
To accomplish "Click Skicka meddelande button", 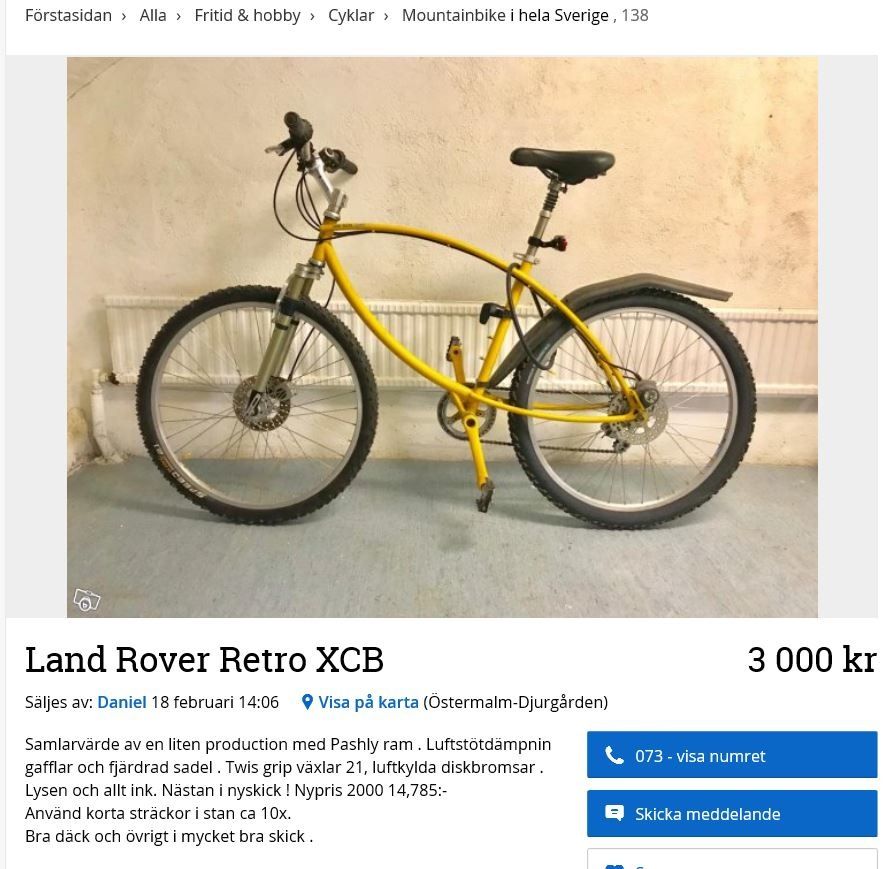I will point(732,813).
